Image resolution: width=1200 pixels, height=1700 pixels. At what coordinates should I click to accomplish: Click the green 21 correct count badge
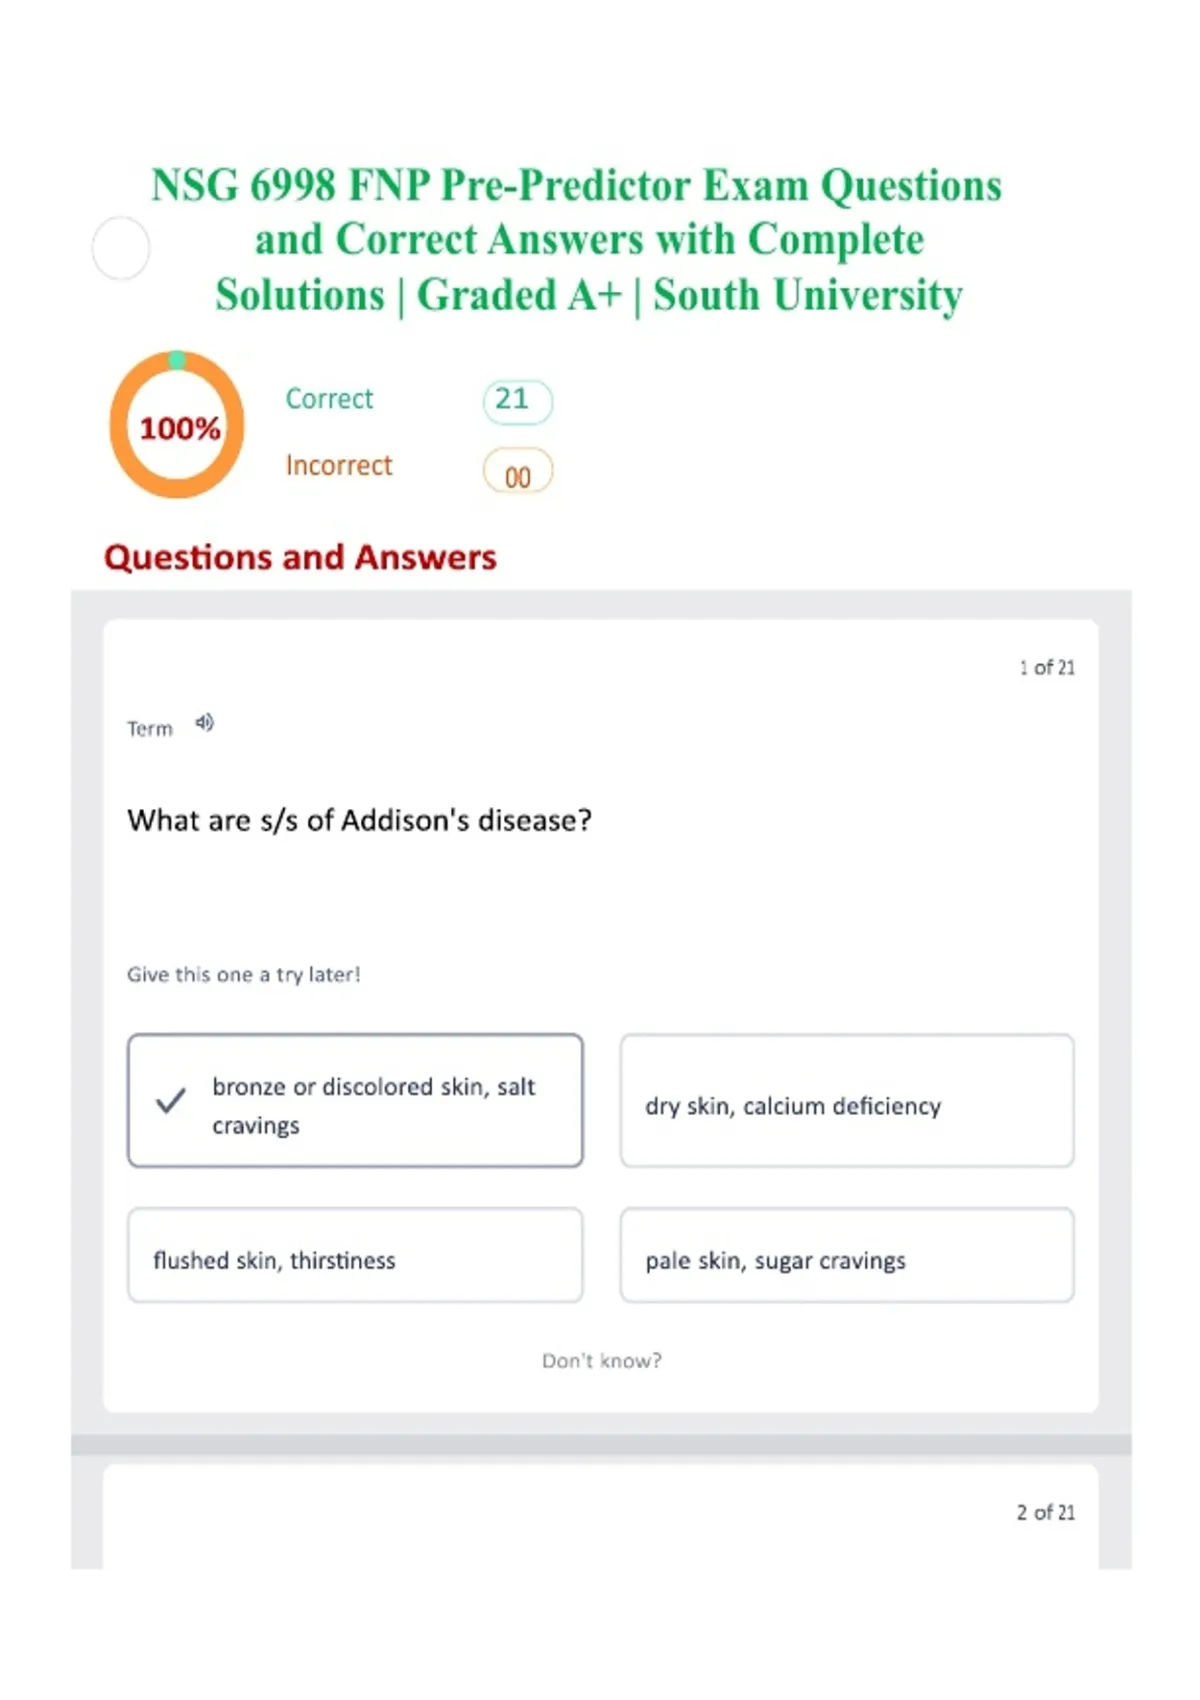coord(516,401)
